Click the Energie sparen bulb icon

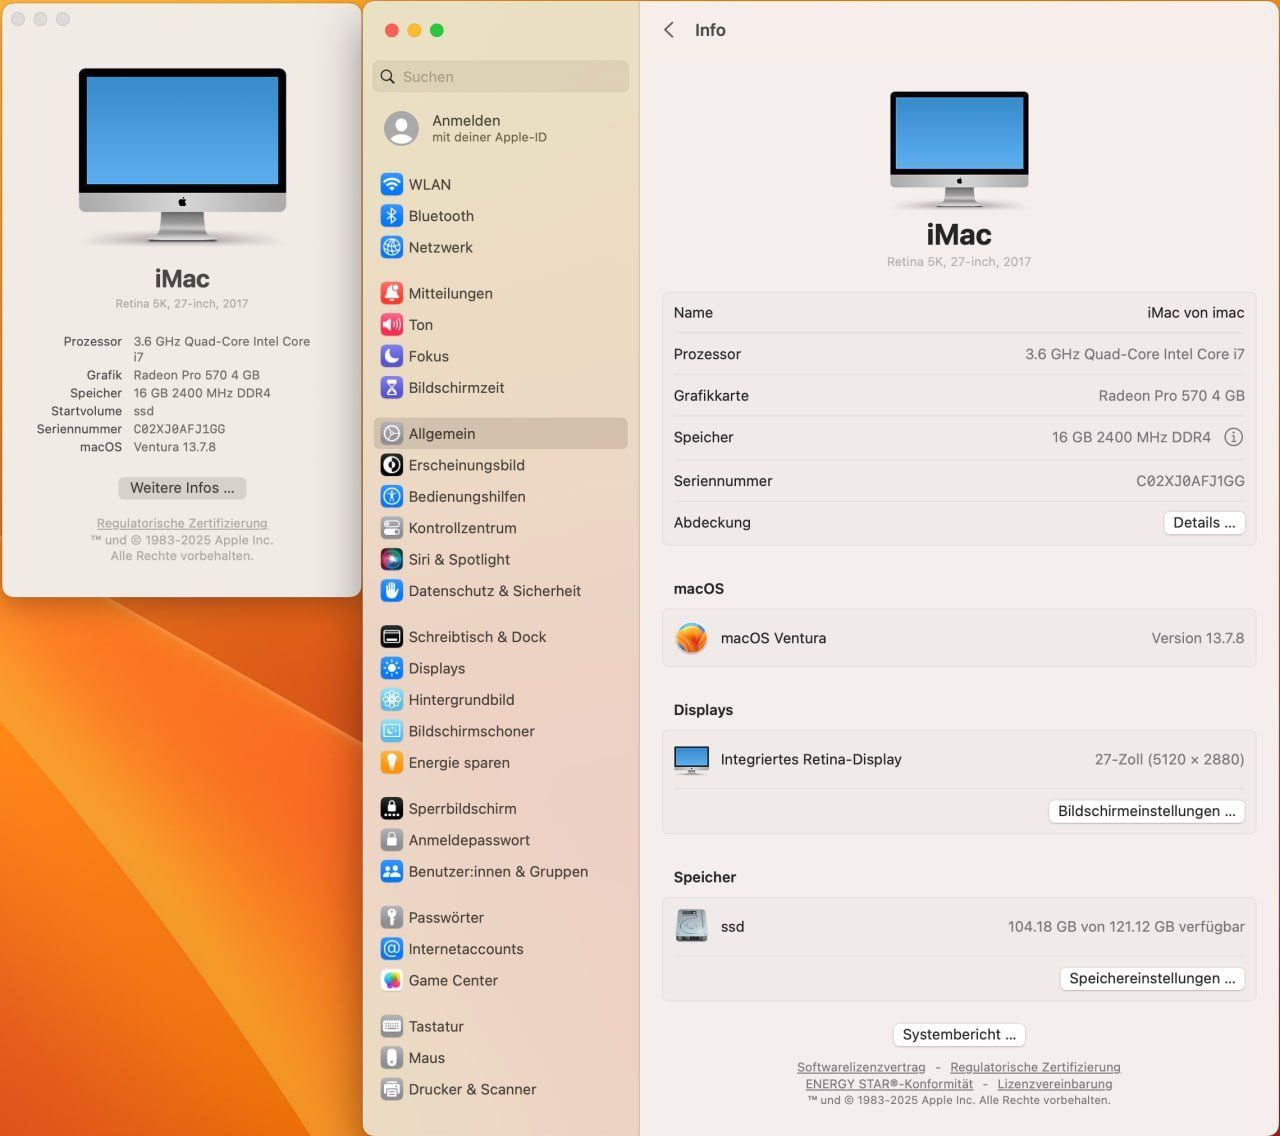pyautogui.click(x=391, y=763)
